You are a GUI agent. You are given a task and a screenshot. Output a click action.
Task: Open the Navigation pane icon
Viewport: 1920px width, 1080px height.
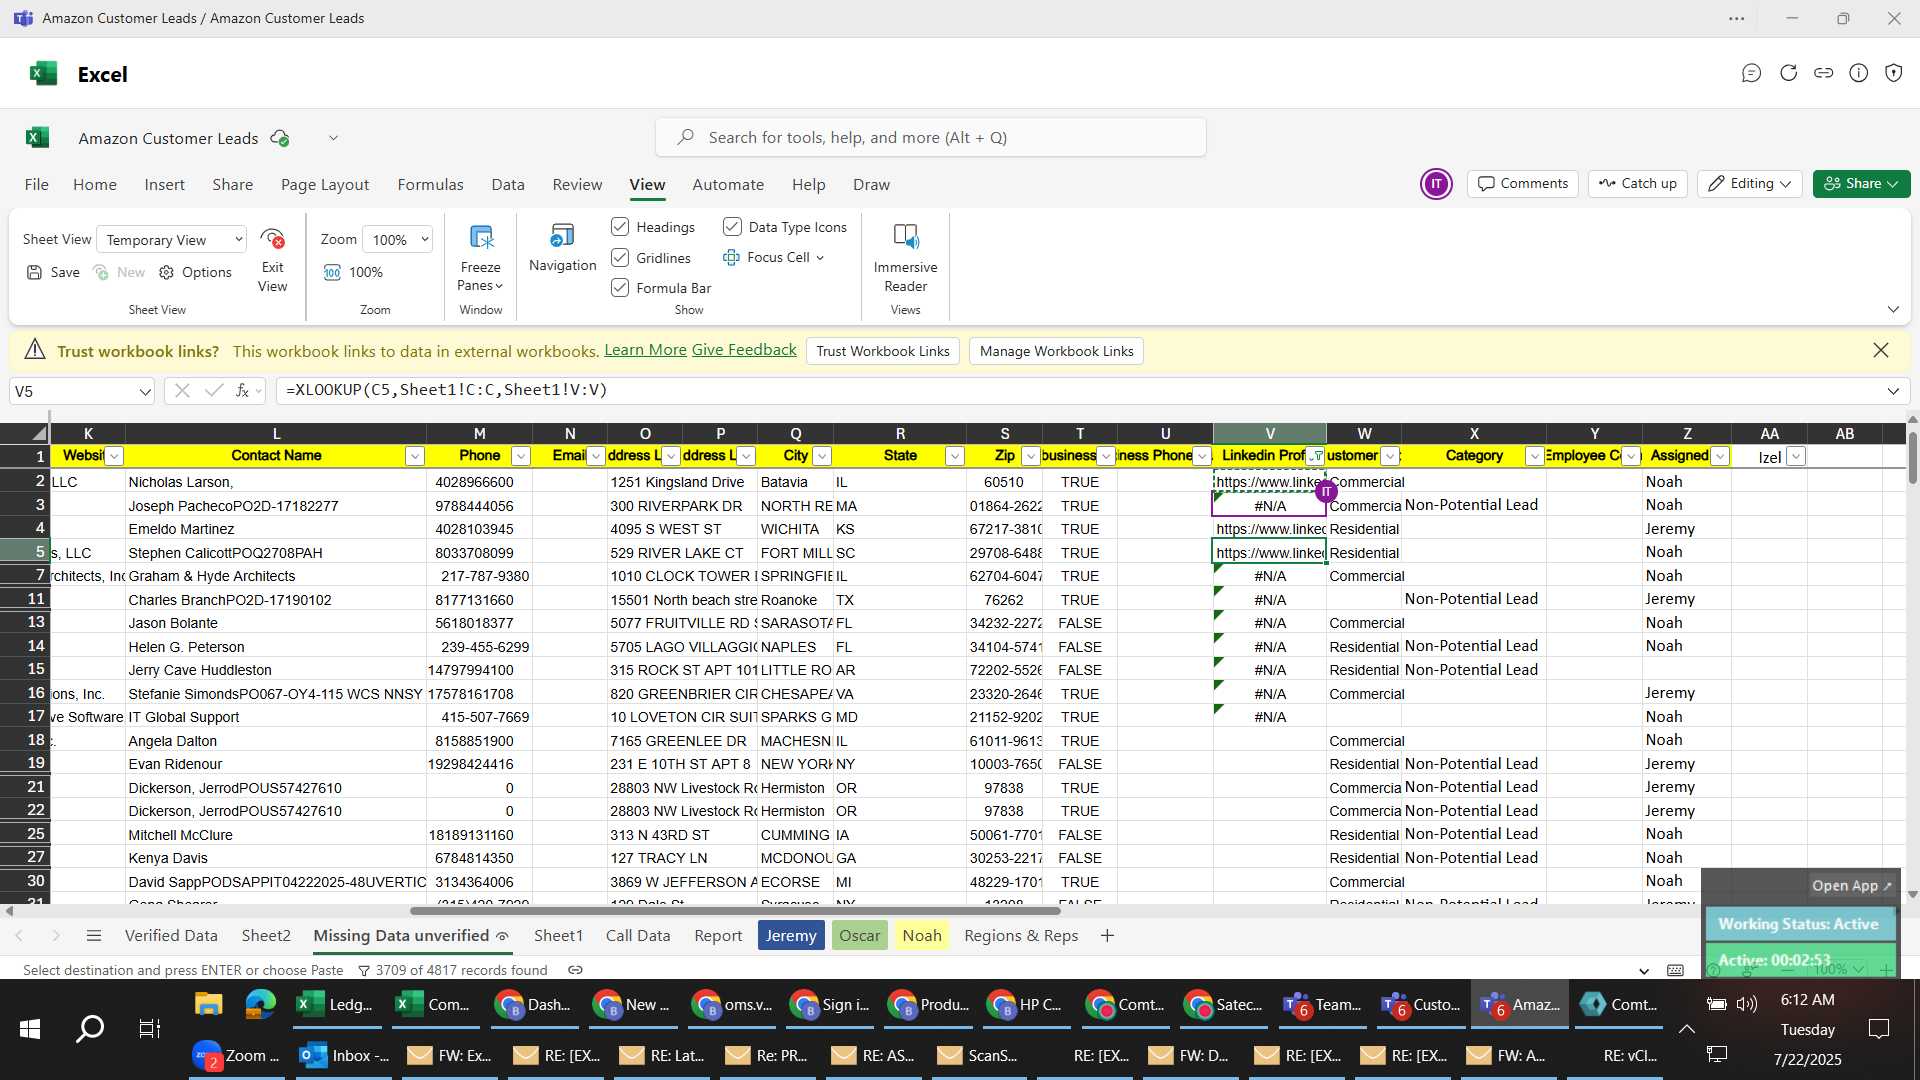[x=562, y=236]
